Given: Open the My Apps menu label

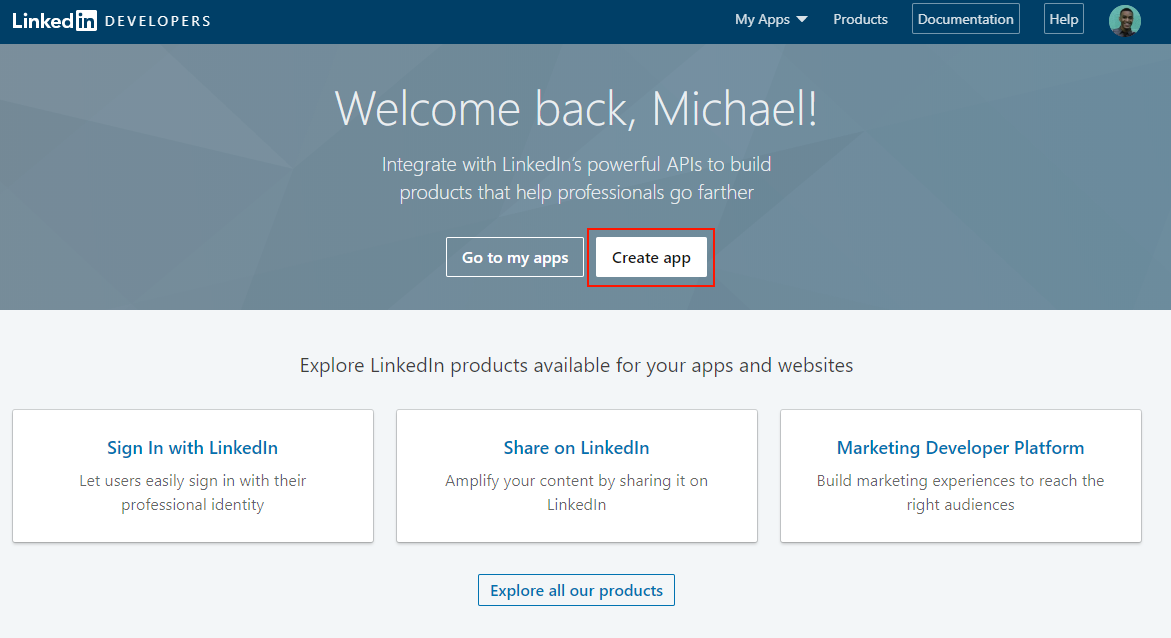Looking at the screenshot, I should coord(762,19).
